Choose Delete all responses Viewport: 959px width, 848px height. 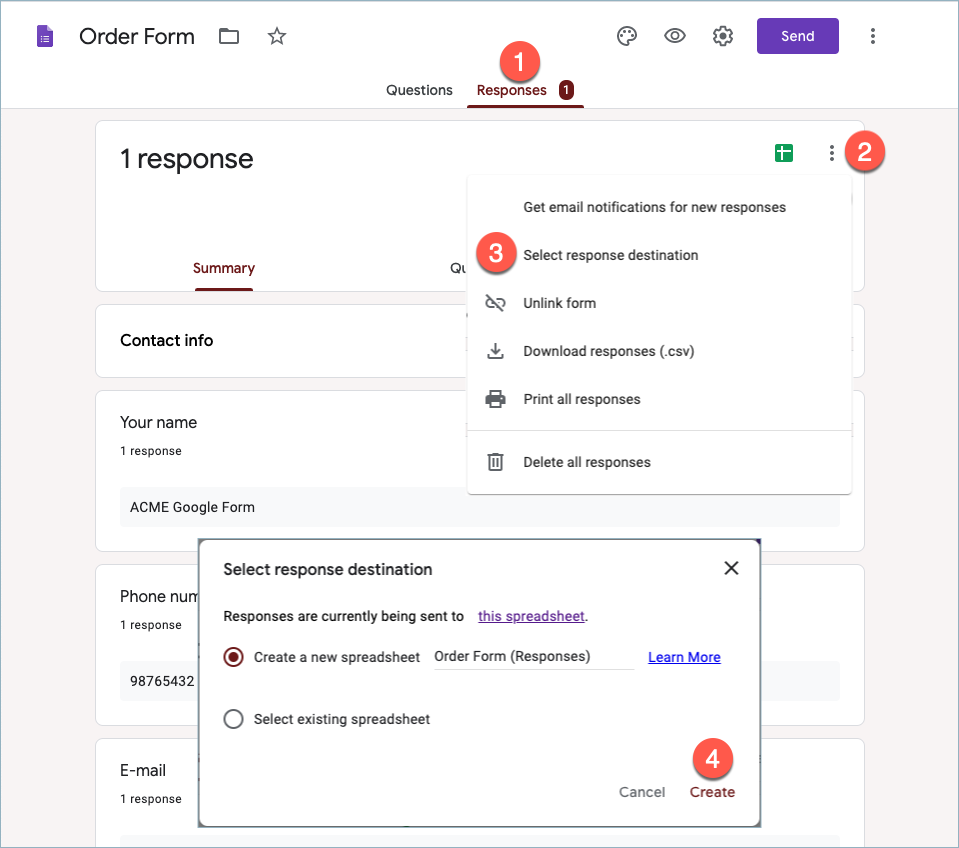(x=659, y=462)
